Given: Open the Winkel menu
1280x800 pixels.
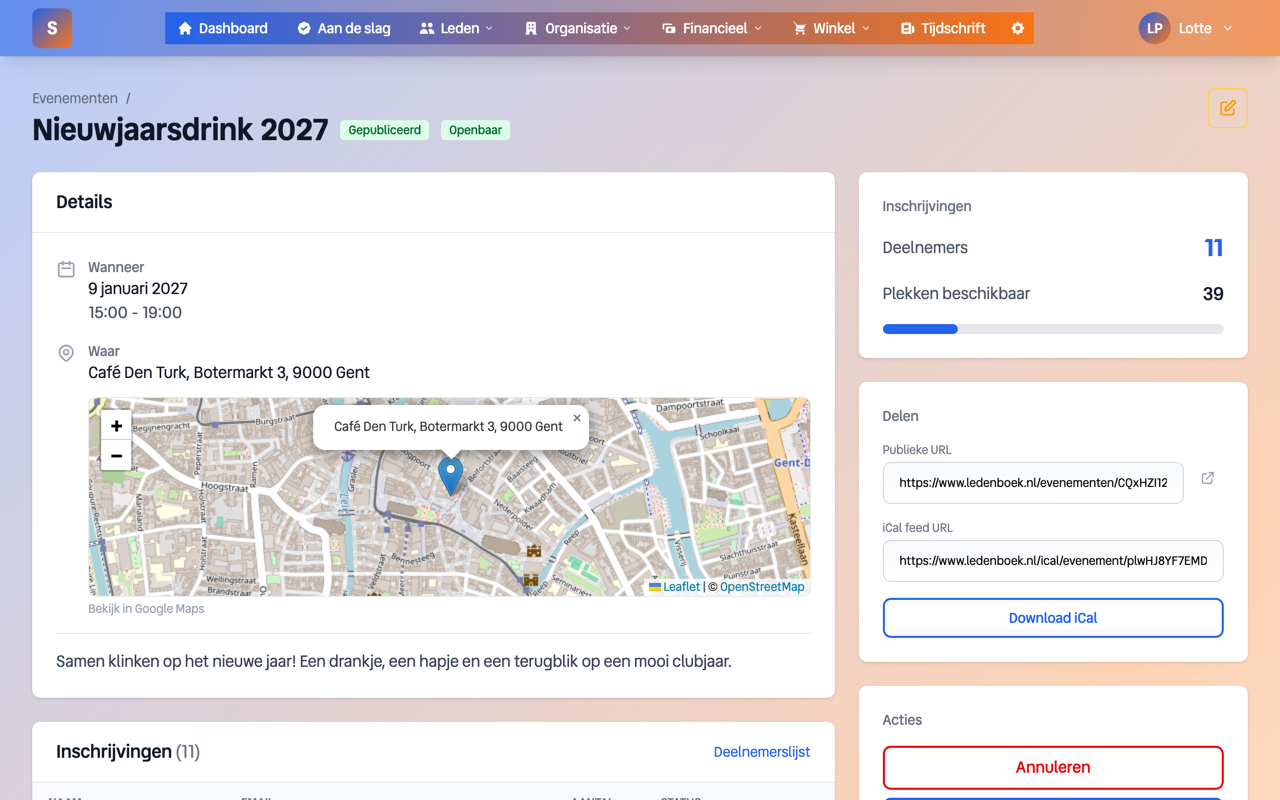Looking at the screenshot, I should 831,28.
